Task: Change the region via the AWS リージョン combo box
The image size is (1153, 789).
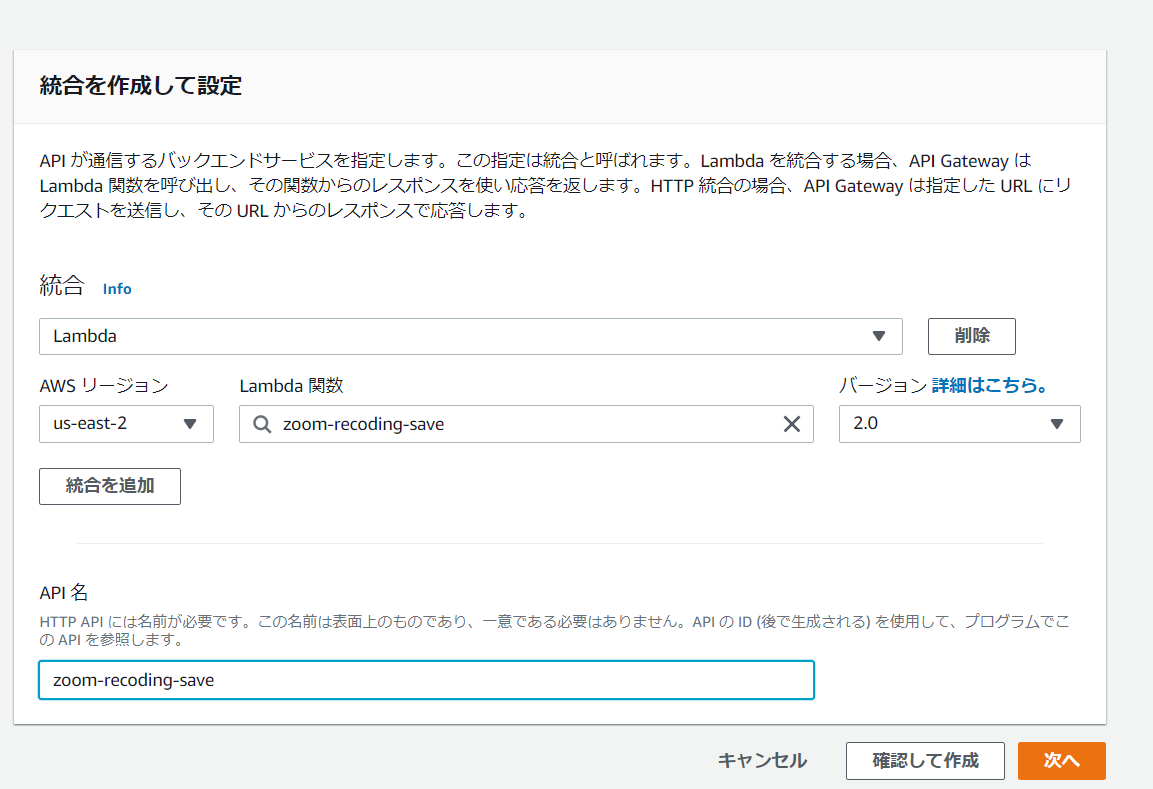Action: pos(125,424)
